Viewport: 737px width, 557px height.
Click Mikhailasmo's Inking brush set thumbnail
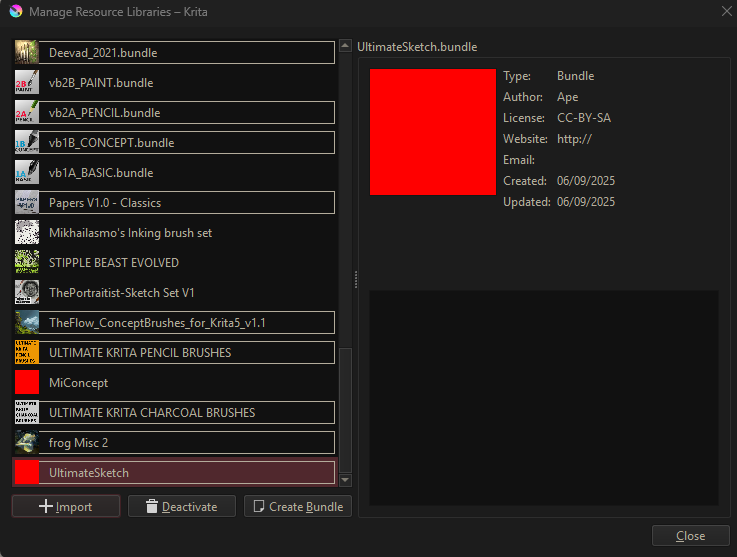coord(27,232)
